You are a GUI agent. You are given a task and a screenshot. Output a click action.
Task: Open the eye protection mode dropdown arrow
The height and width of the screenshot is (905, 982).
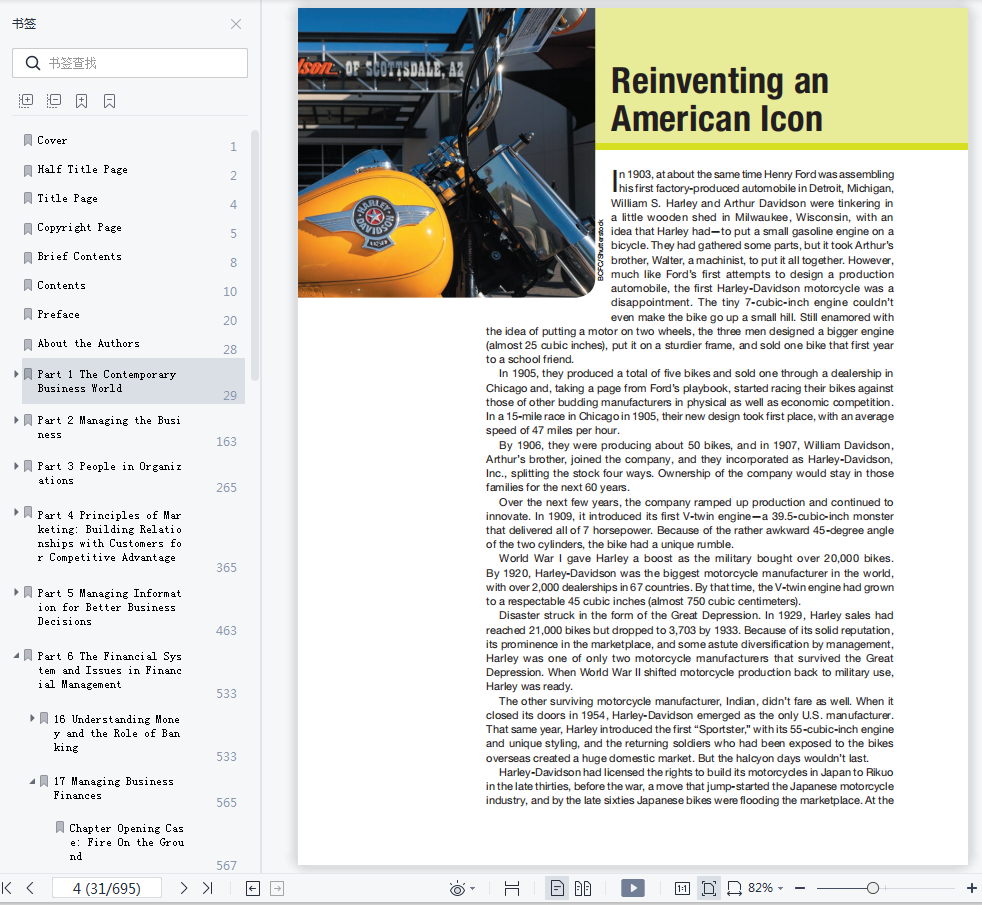point(472,889)
